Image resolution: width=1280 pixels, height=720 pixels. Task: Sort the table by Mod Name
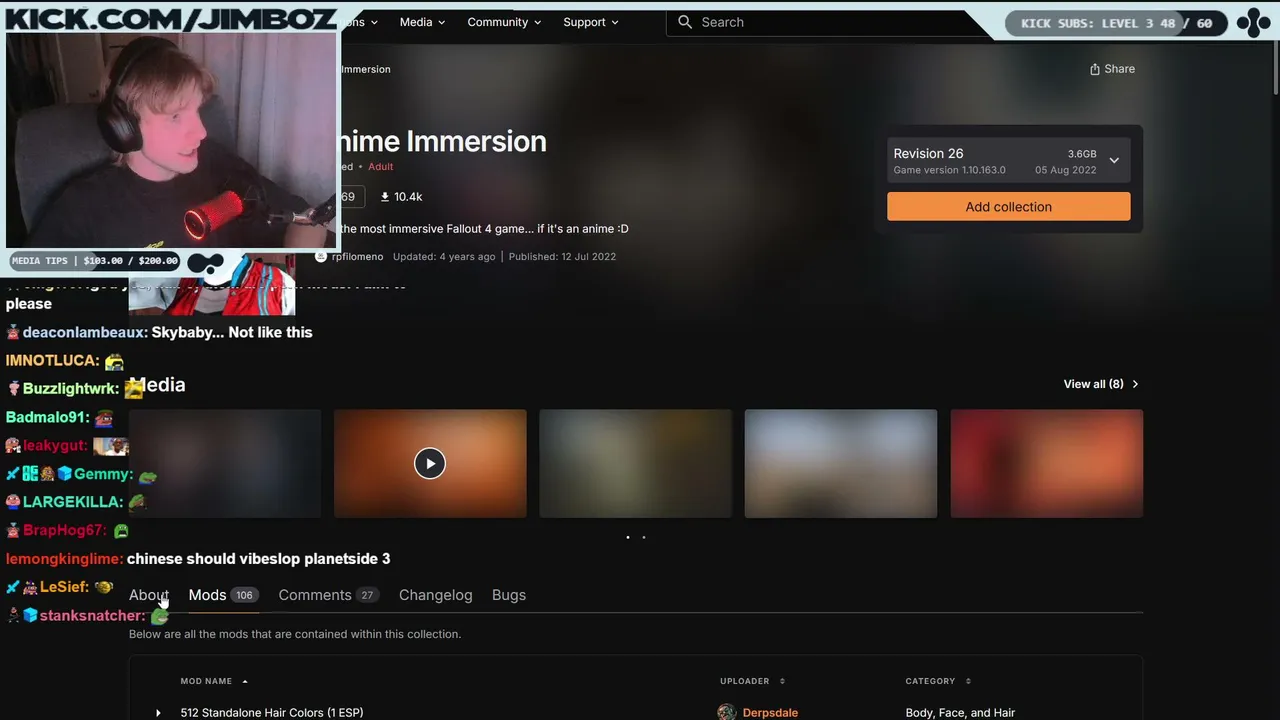pyautogui.click(x=214, y=681)
